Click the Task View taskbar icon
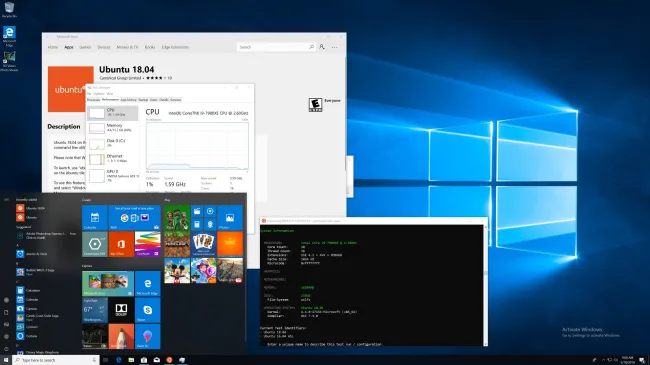Screen dimensions: 650x365 (105, 360)
